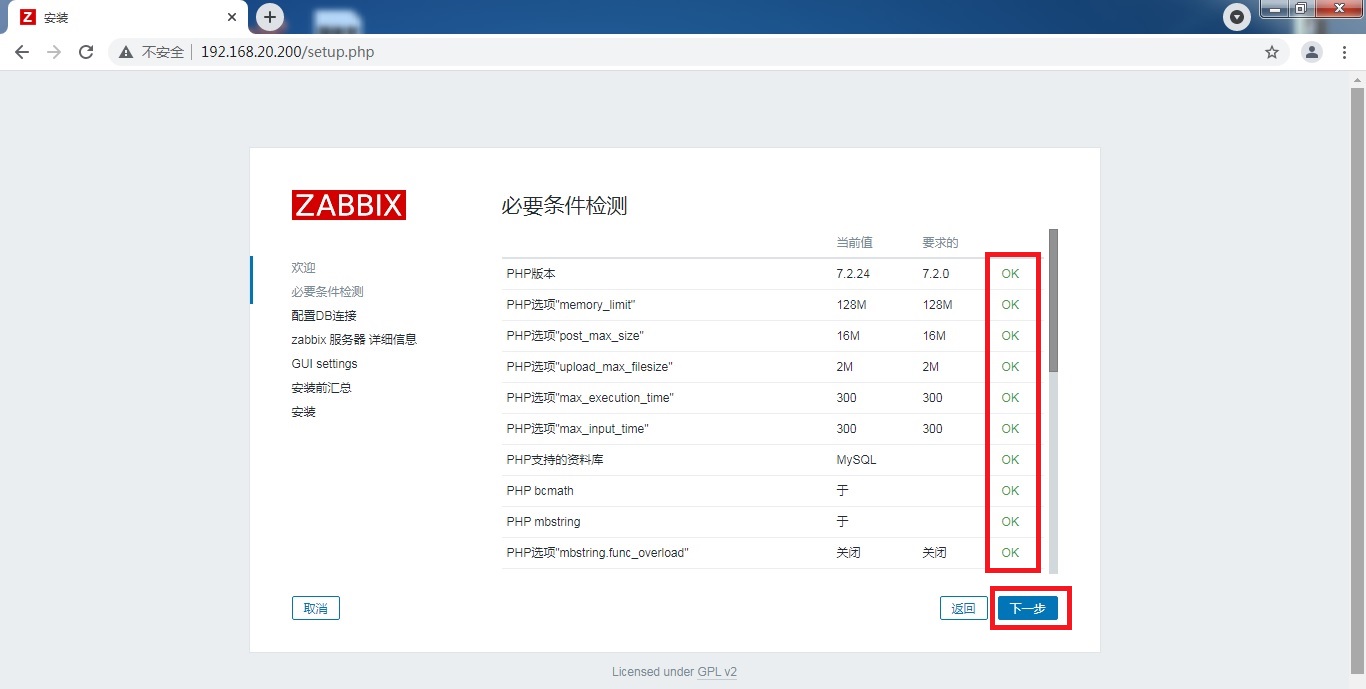Click the 取消 cancel button
The width and height of the screenshot is (1366, 689).
pos(316,608)
